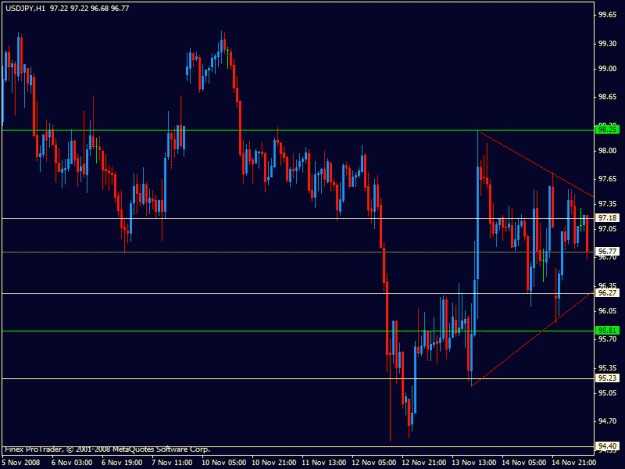The height and width of the screenshot is (469, 625).
Task: Select the descending red upper trendline
Action: point(536,164)
